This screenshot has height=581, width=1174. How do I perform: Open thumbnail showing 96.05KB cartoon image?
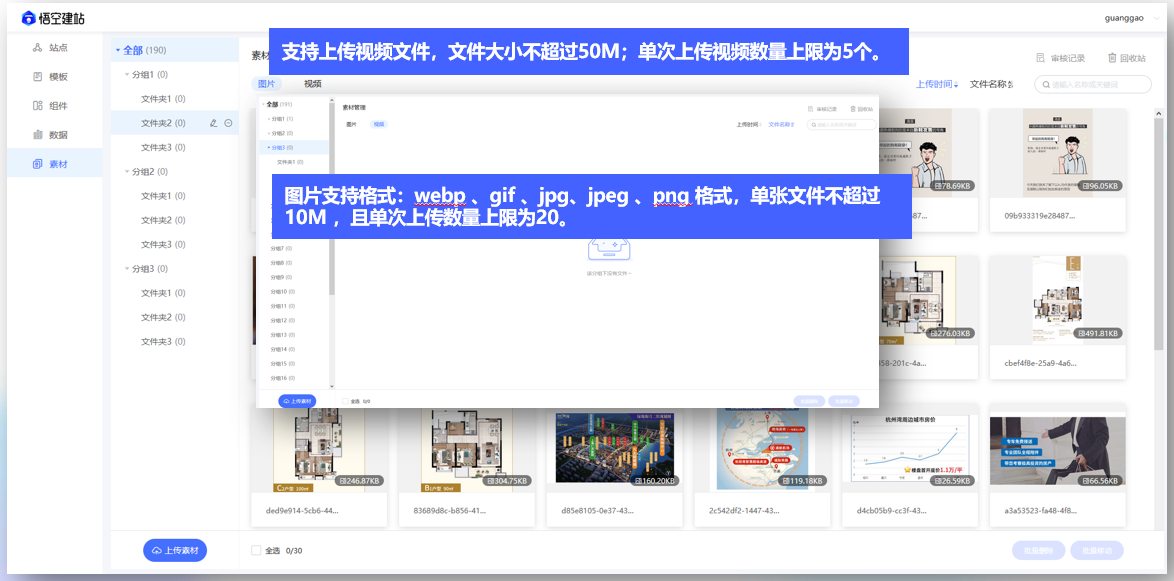click(x=1057, y=152)
